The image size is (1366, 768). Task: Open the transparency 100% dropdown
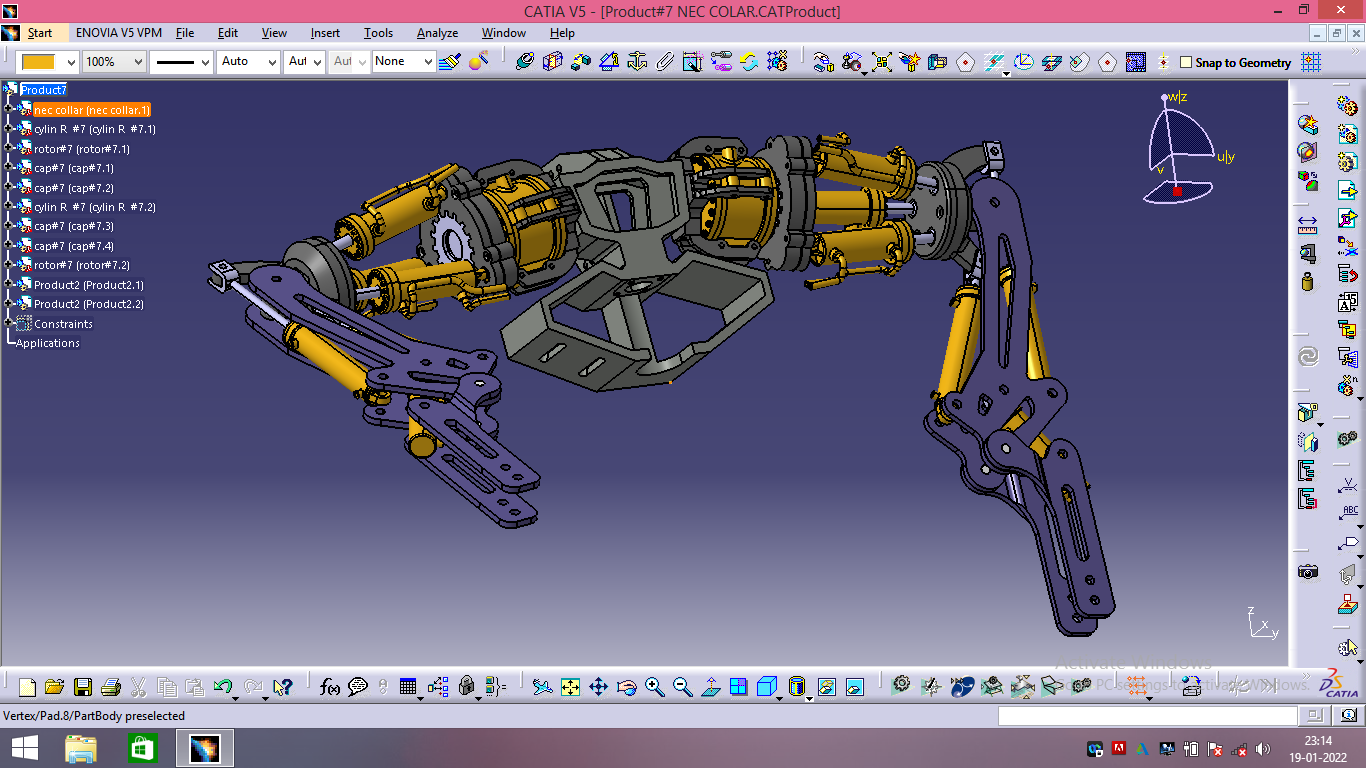pyautogui.click(x=136, y=62)
